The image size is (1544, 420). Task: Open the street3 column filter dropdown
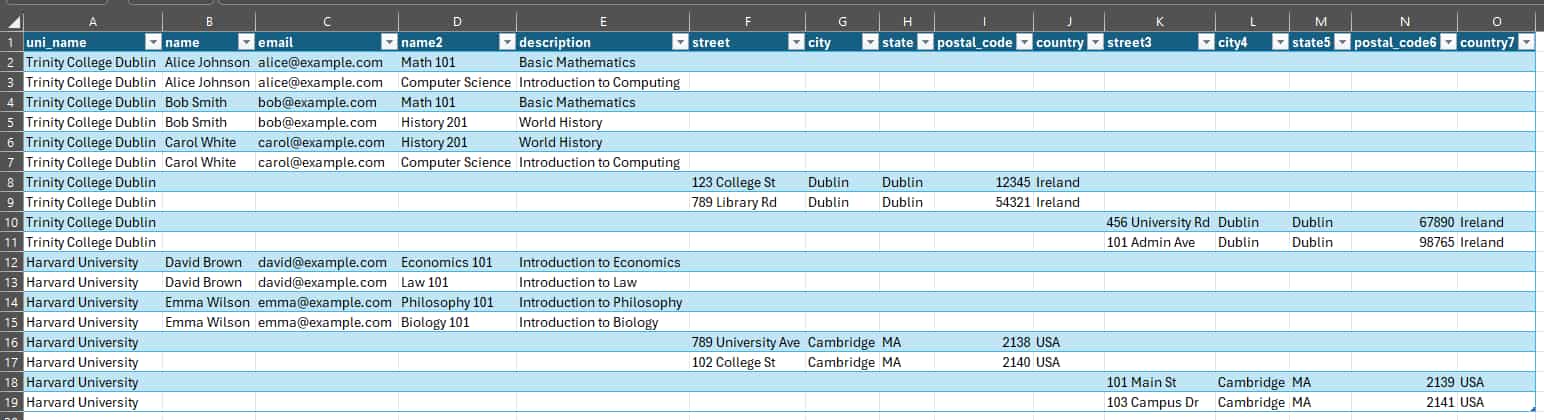click(x=1205, y=42)
